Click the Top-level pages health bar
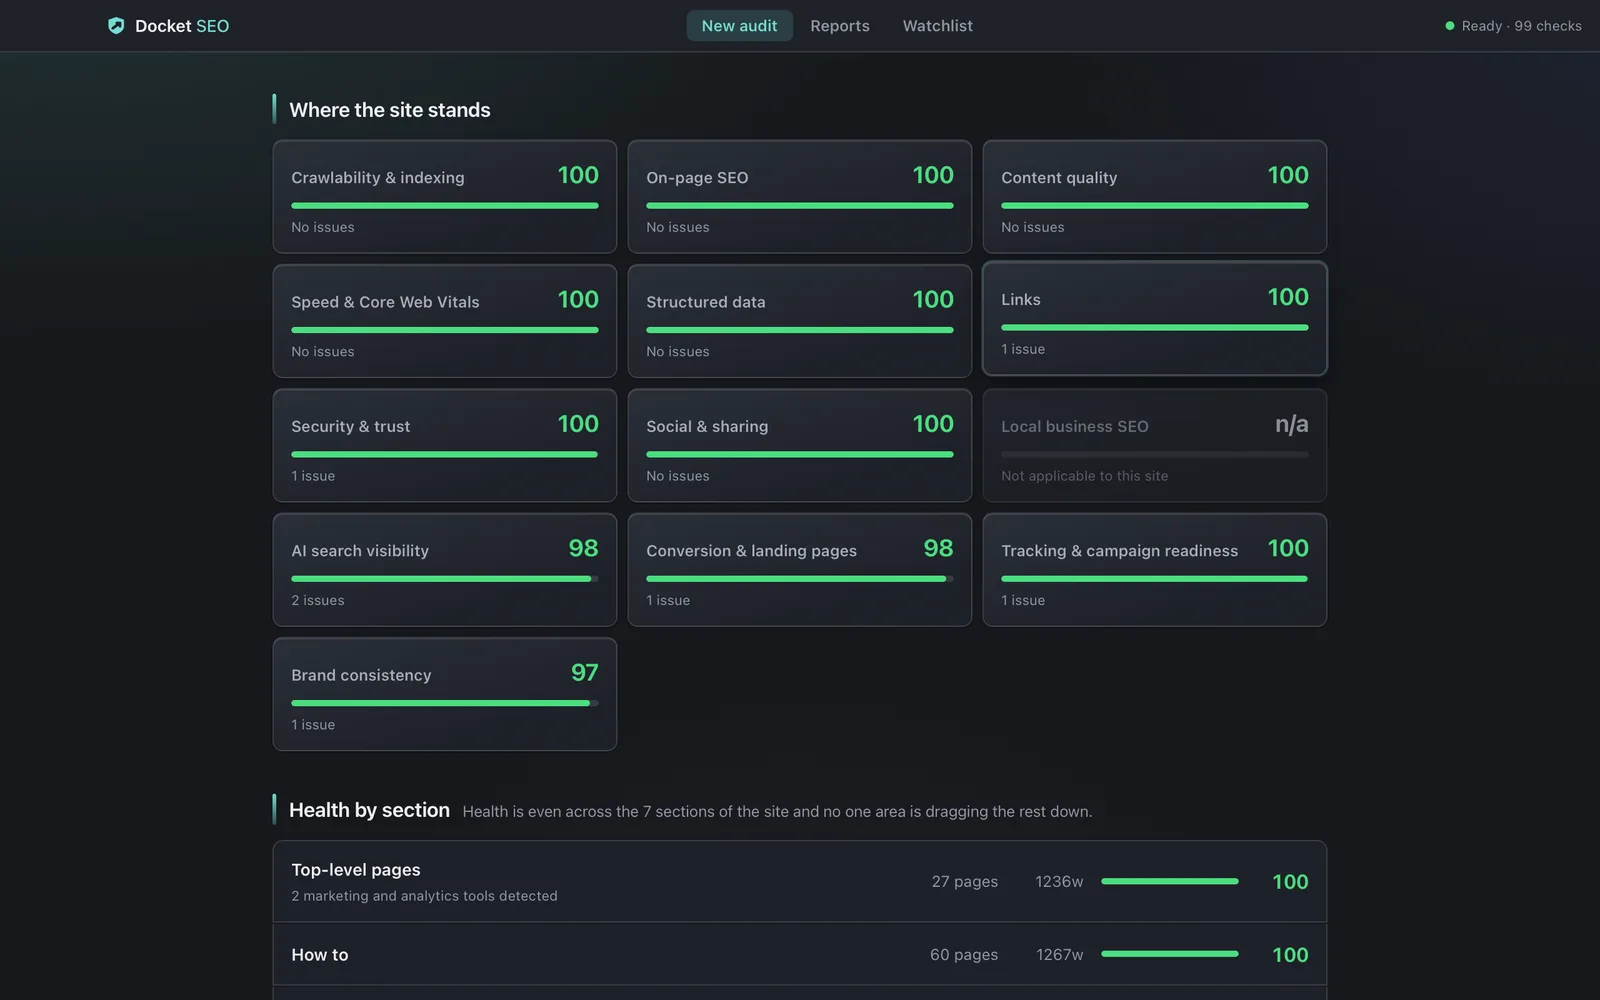This screenshot has width=1600, height=1000. (1170, 882)
